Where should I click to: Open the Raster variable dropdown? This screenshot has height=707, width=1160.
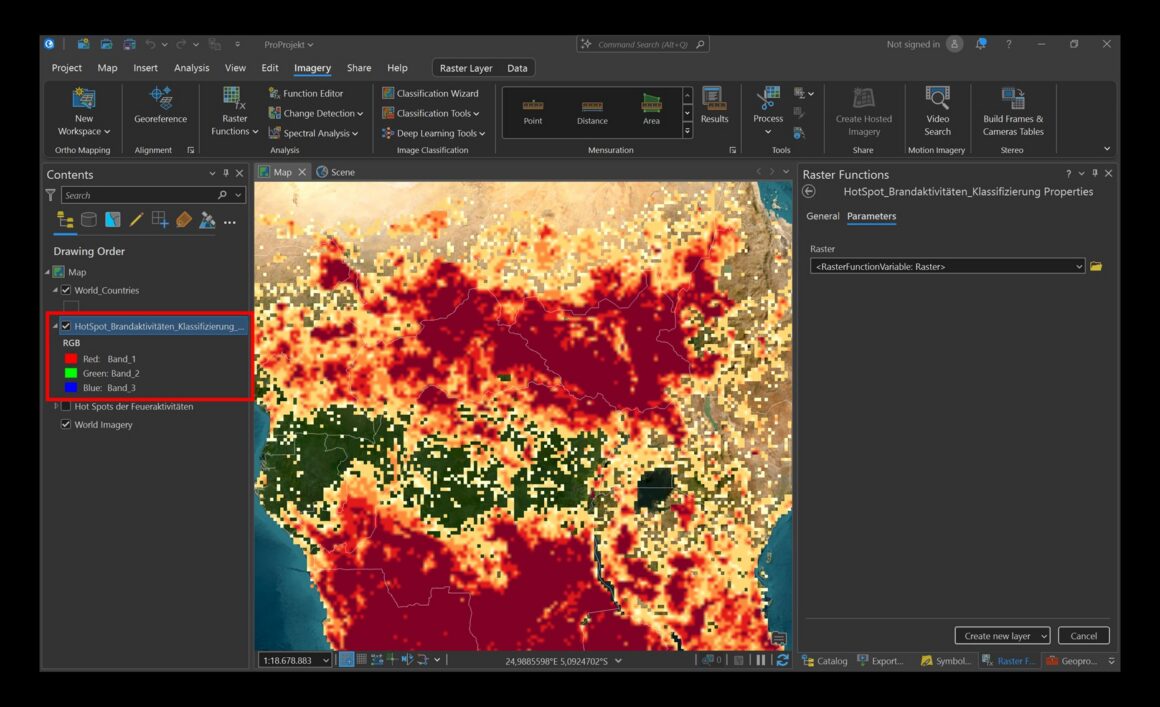coord(1078,267)
